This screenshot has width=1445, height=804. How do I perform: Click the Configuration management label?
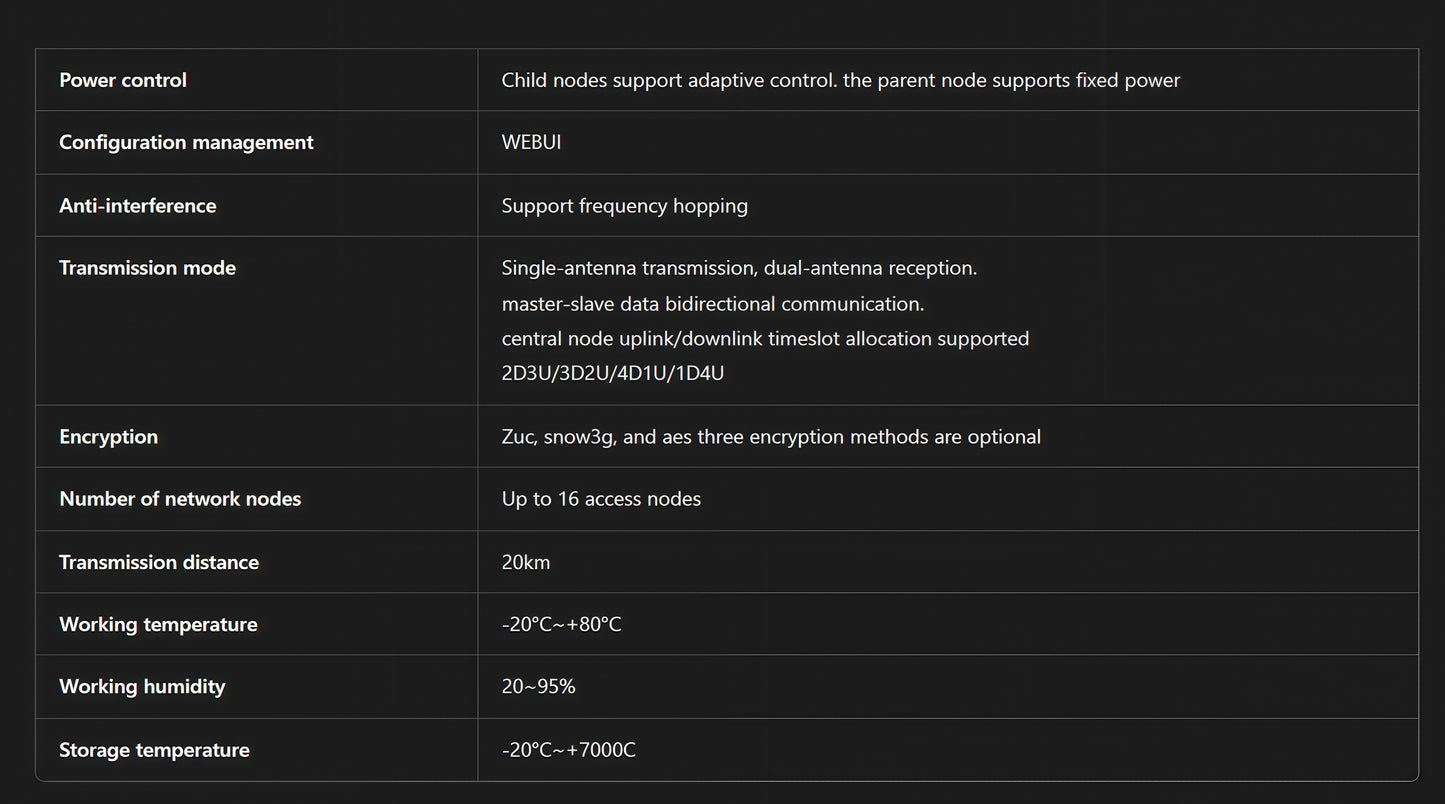click(186, 142)
